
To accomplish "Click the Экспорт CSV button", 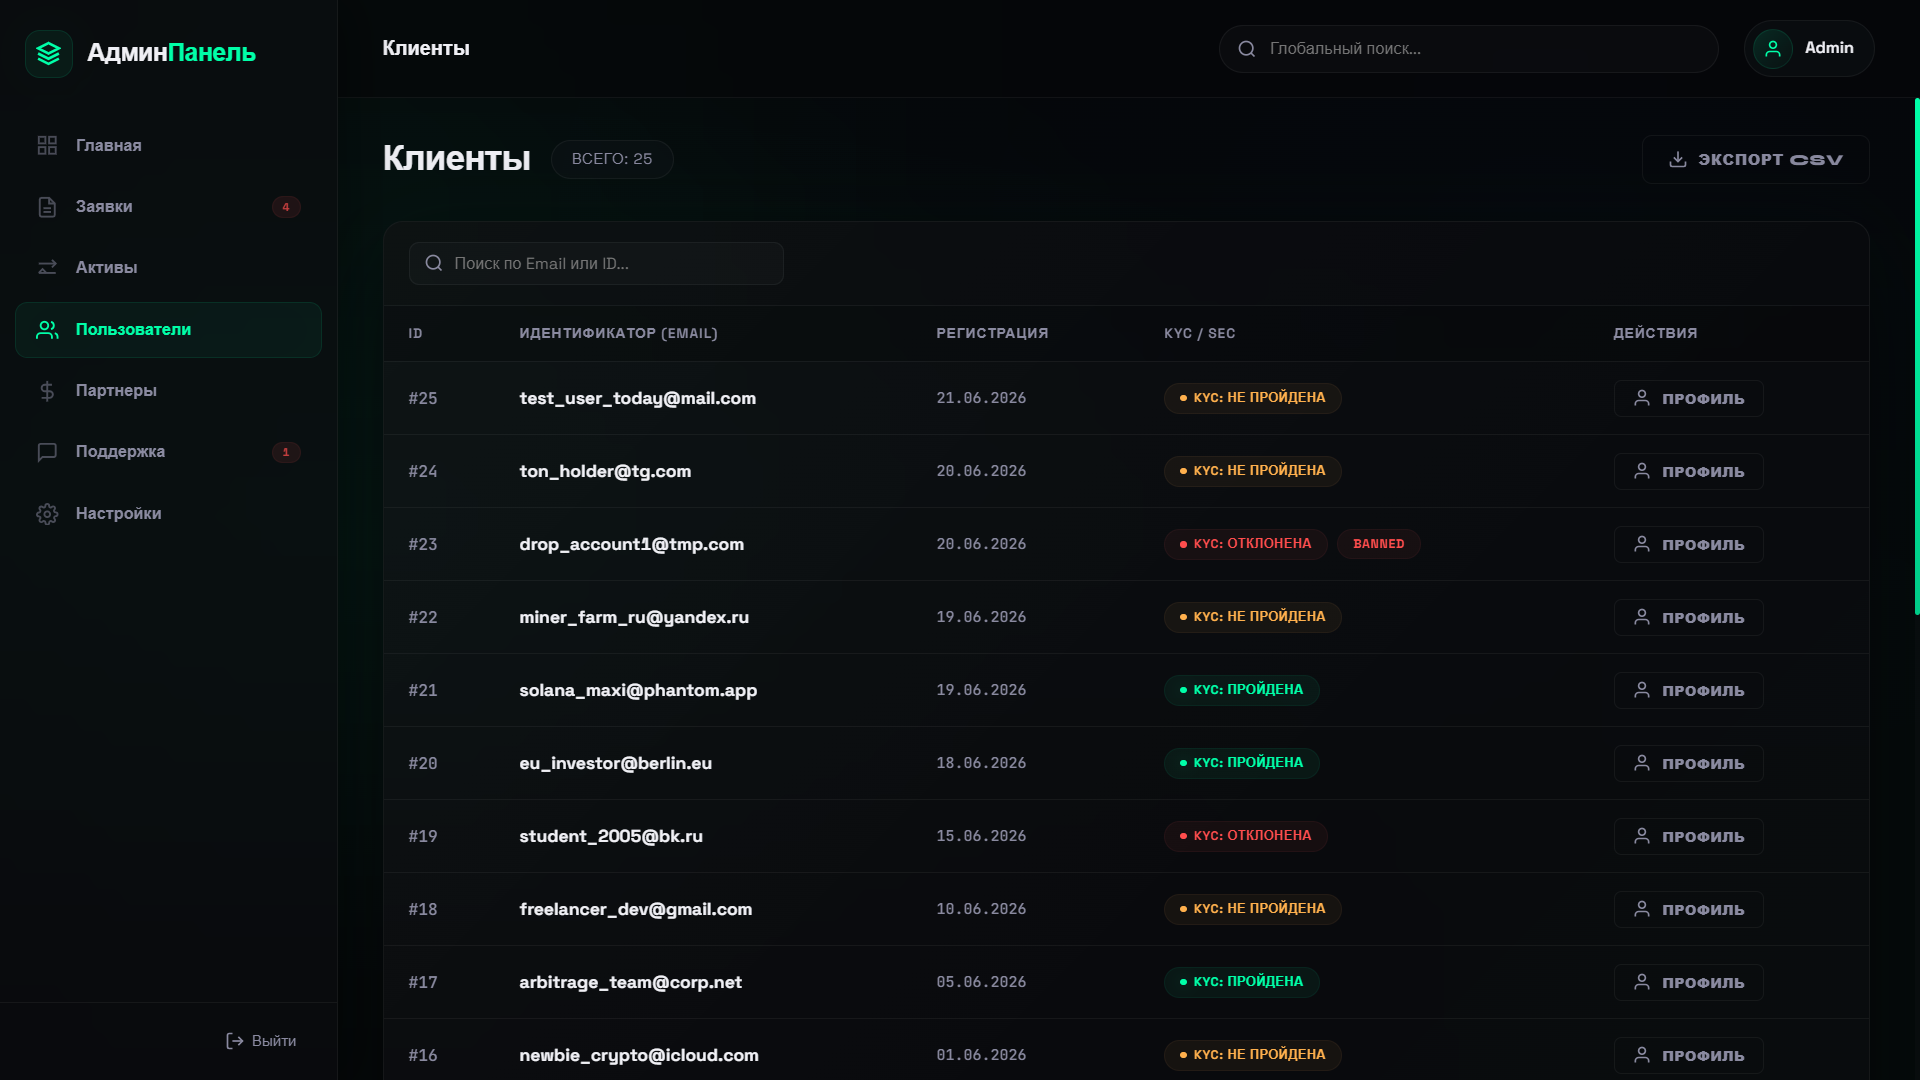I will [1755, 160].
